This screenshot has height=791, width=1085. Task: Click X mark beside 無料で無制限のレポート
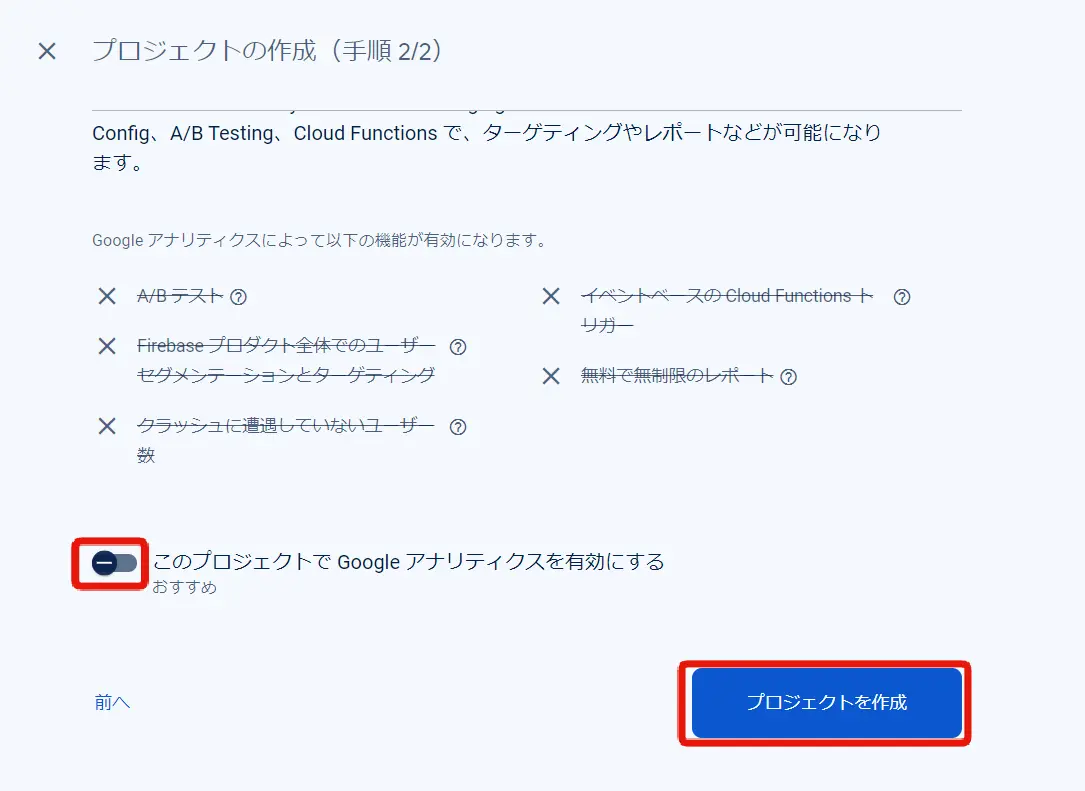point(551,376)
